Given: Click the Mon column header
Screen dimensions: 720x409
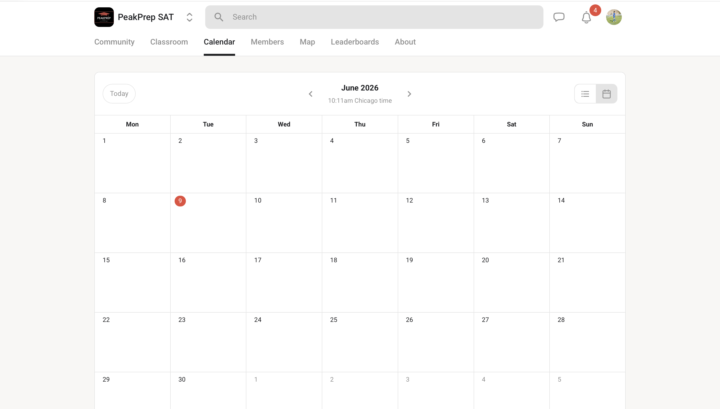Looking at the screenshot, I should pos(132,124).
